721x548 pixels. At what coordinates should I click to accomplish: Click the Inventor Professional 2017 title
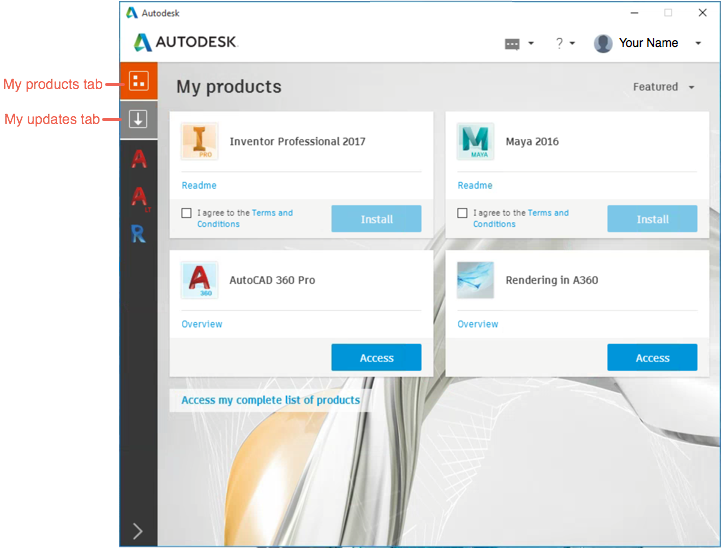[x=298, y=142]
